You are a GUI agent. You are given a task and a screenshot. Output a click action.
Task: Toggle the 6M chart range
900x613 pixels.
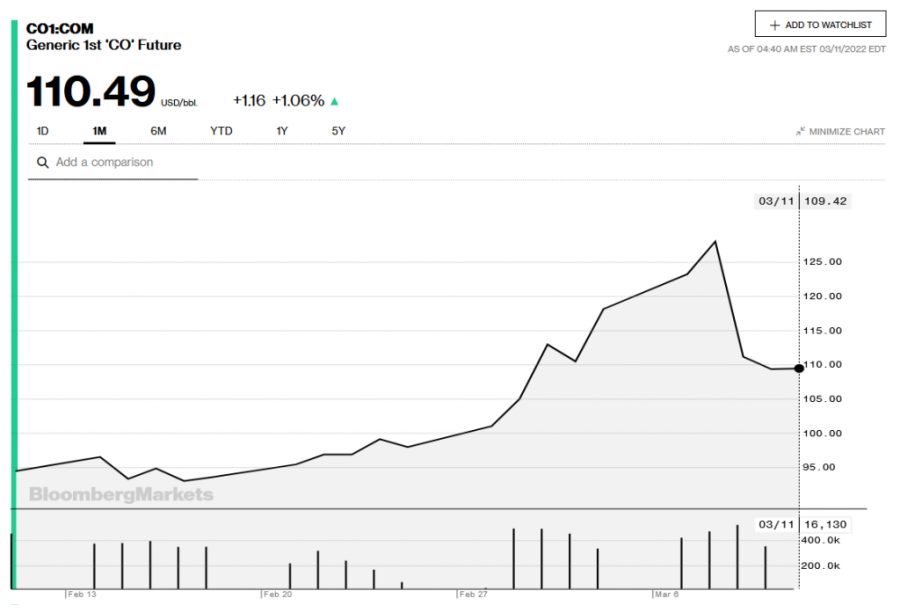tap(158, 131)
